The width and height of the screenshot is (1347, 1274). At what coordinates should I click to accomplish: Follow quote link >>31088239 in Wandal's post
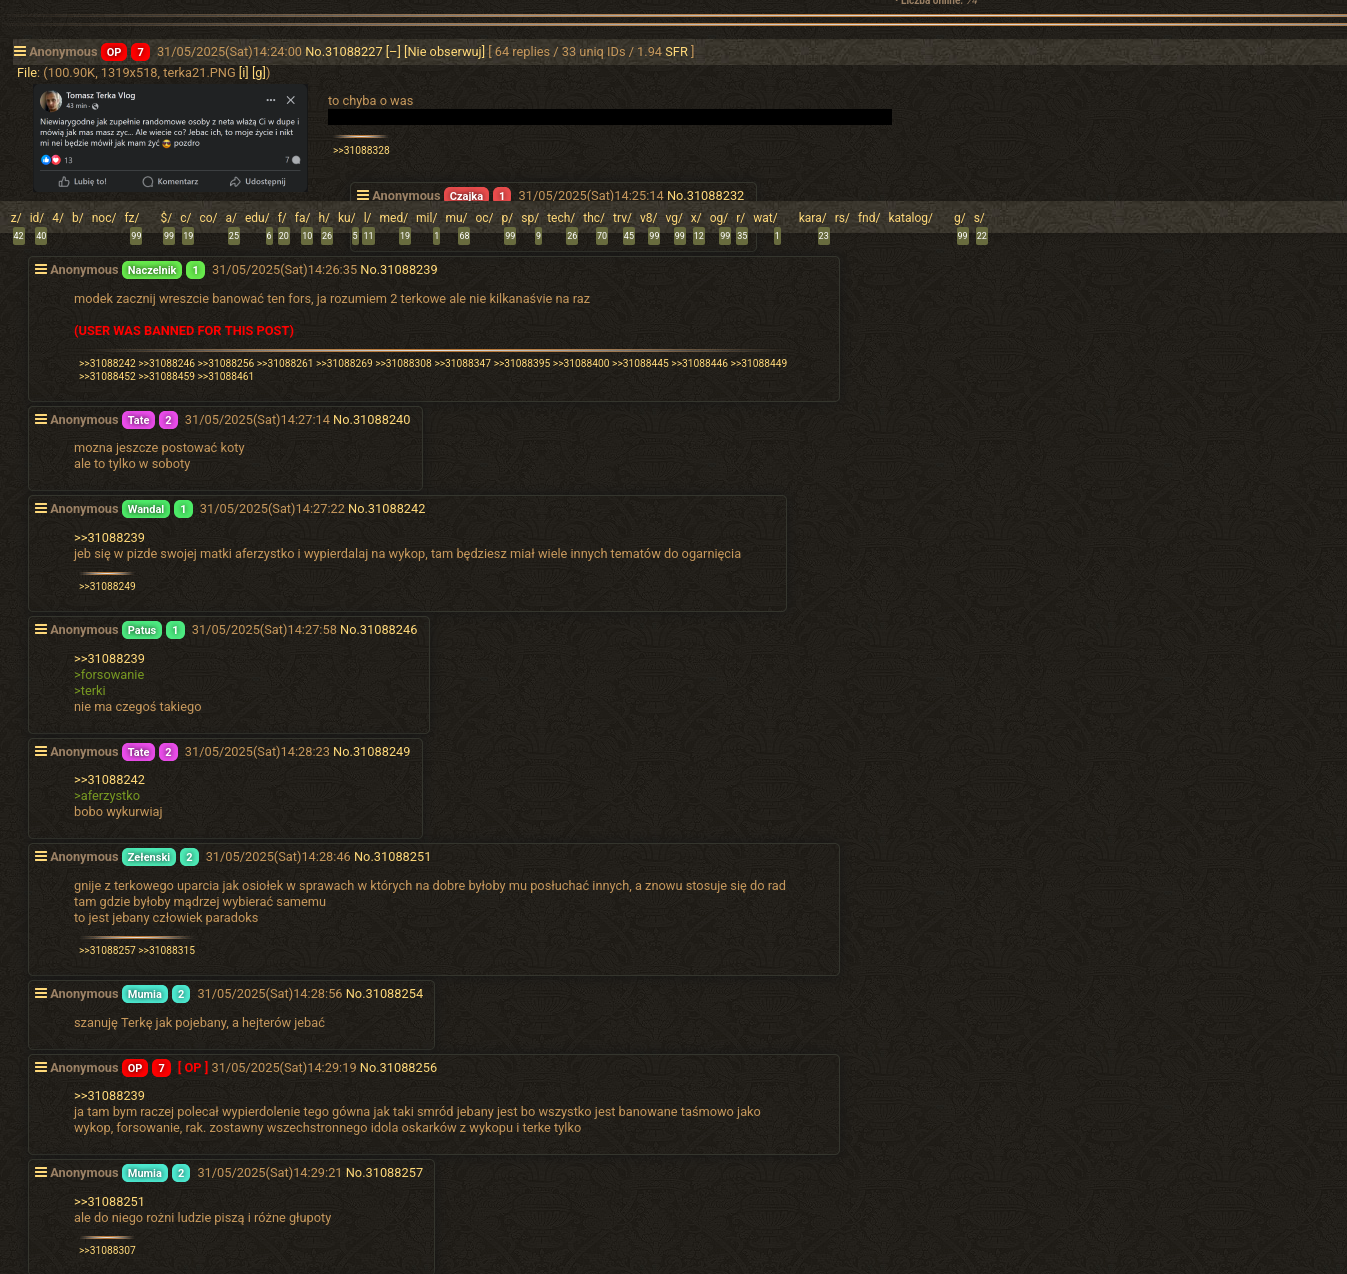[x=109, y=538]
